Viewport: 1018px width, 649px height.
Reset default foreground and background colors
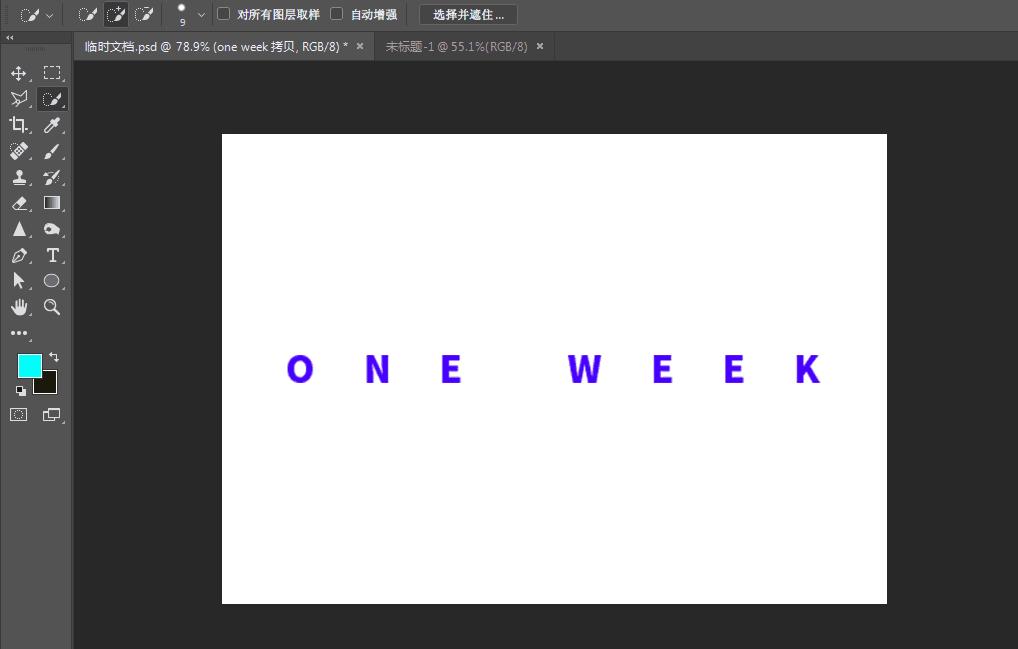21,391
